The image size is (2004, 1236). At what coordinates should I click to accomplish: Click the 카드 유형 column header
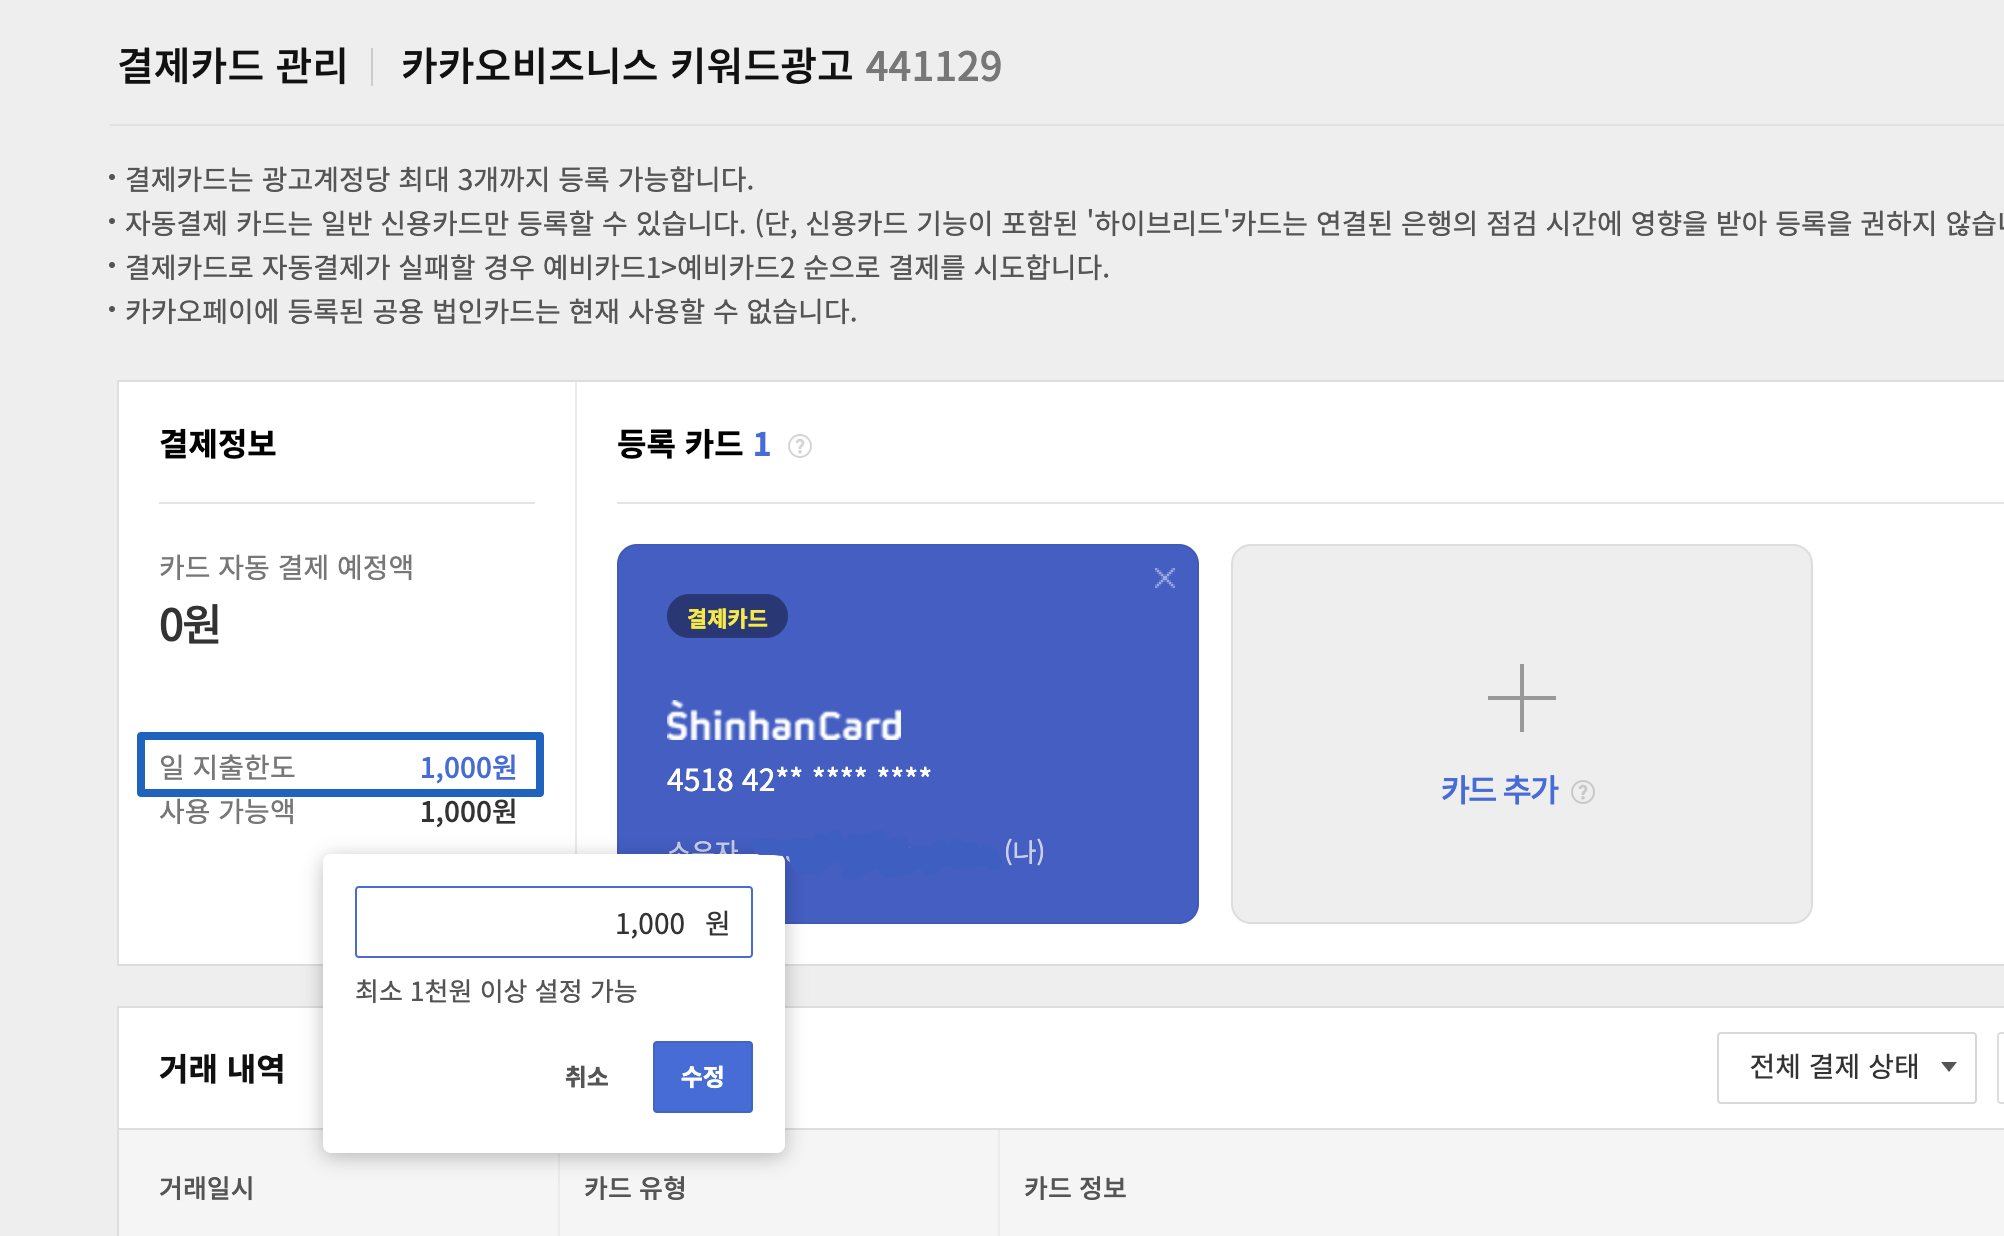click(635, 1188)
